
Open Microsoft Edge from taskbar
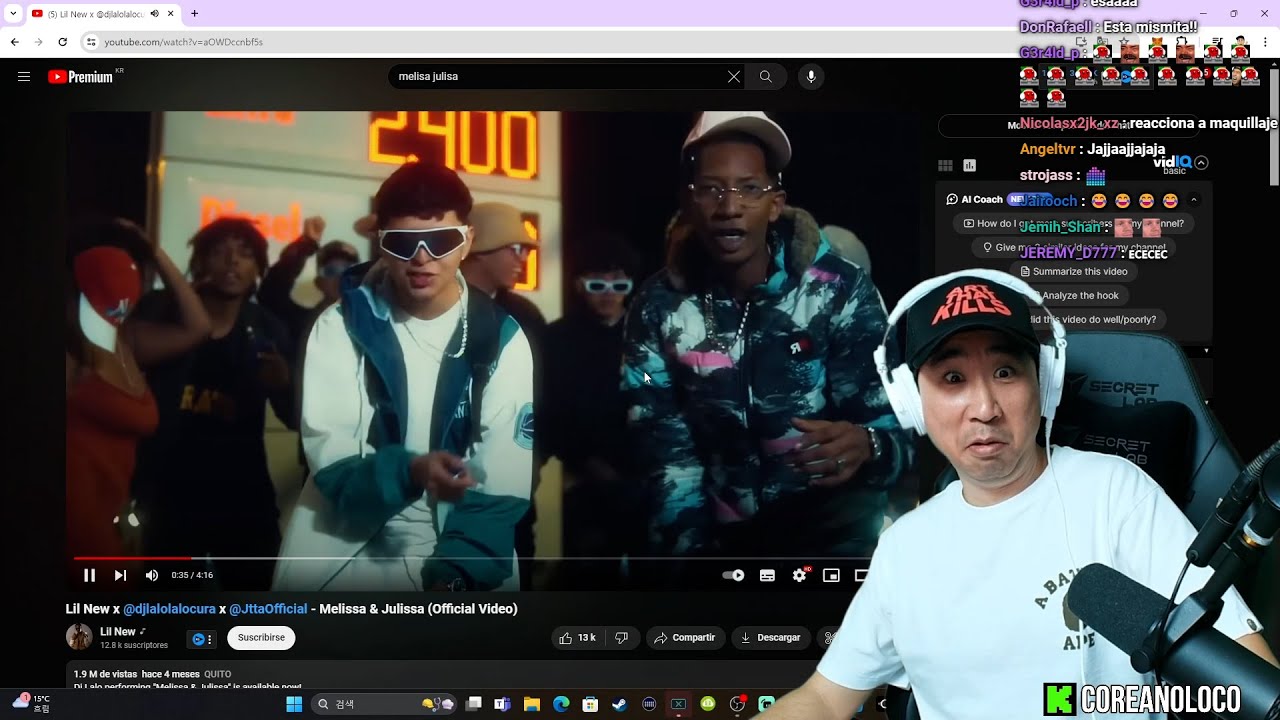pos(561,704)
